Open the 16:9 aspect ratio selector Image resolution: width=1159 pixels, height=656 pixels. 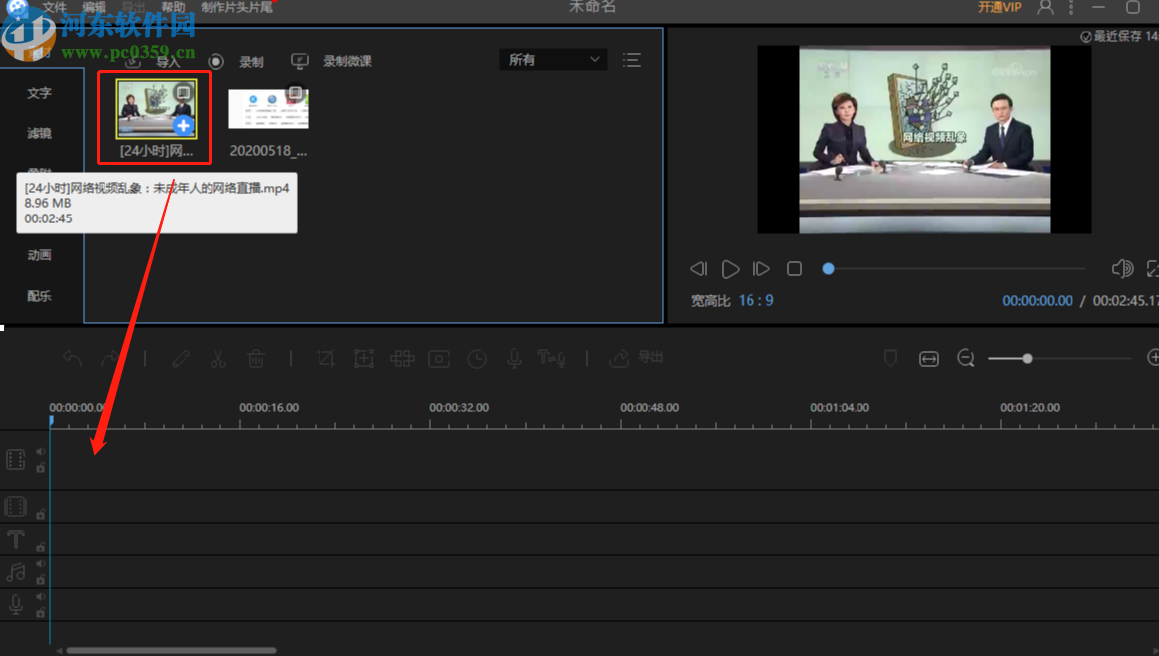tap(756, 301)
